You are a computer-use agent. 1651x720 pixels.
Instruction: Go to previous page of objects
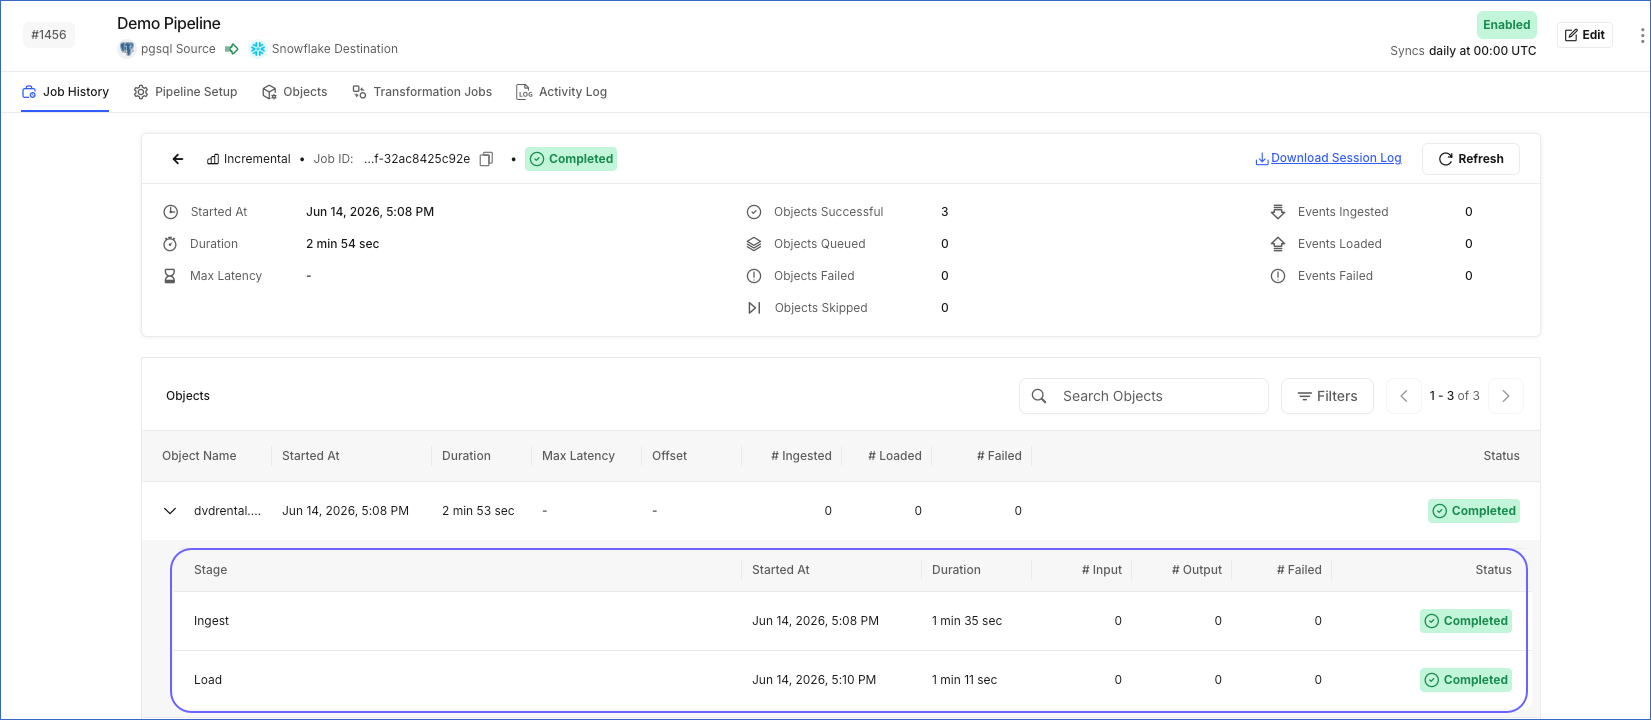coord(1404,396)
